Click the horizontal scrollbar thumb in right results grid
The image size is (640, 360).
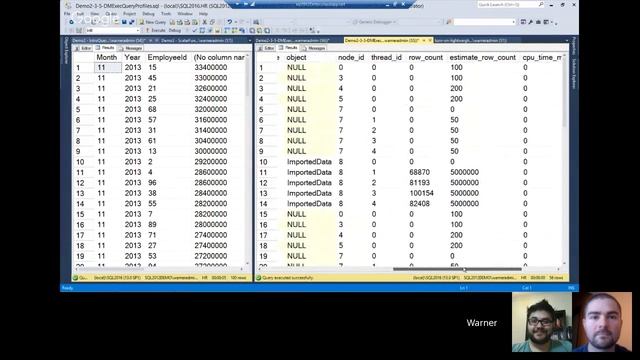coord(457,269)
